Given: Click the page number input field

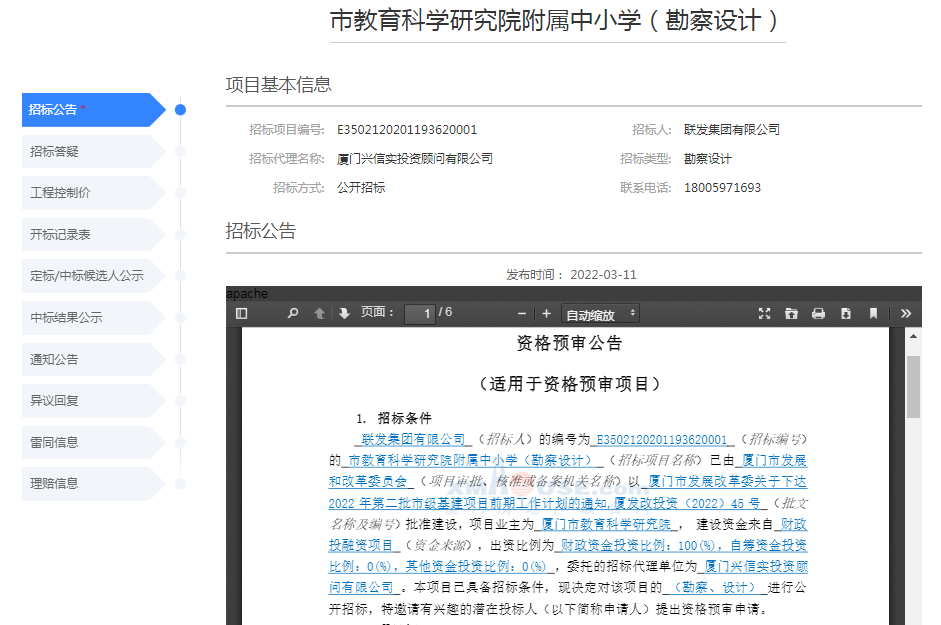Looking at the screenshot, I should coord(420,314).
